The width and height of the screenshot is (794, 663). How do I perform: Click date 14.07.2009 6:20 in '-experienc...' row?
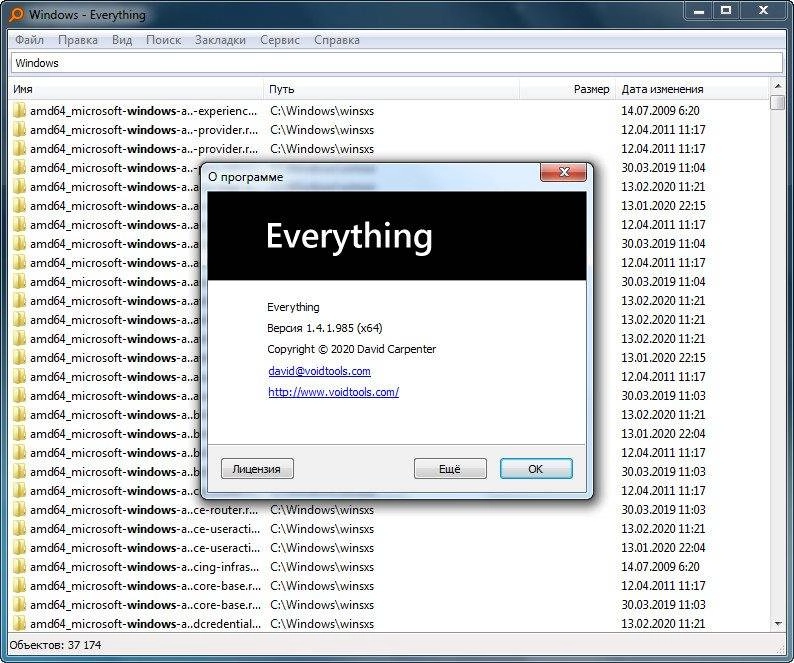point(660,110)
